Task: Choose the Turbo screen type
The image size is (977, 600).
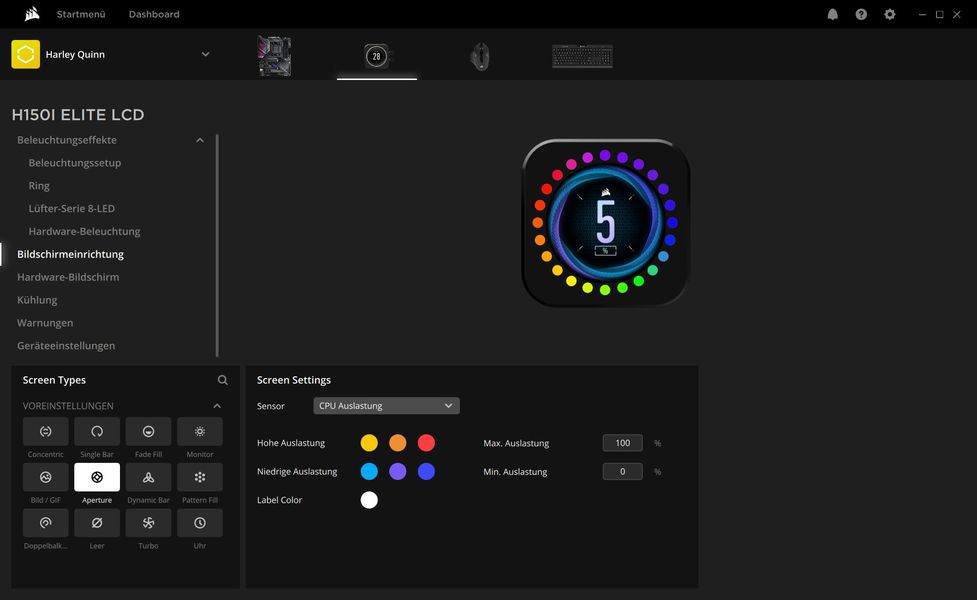Action: point(148,523)
